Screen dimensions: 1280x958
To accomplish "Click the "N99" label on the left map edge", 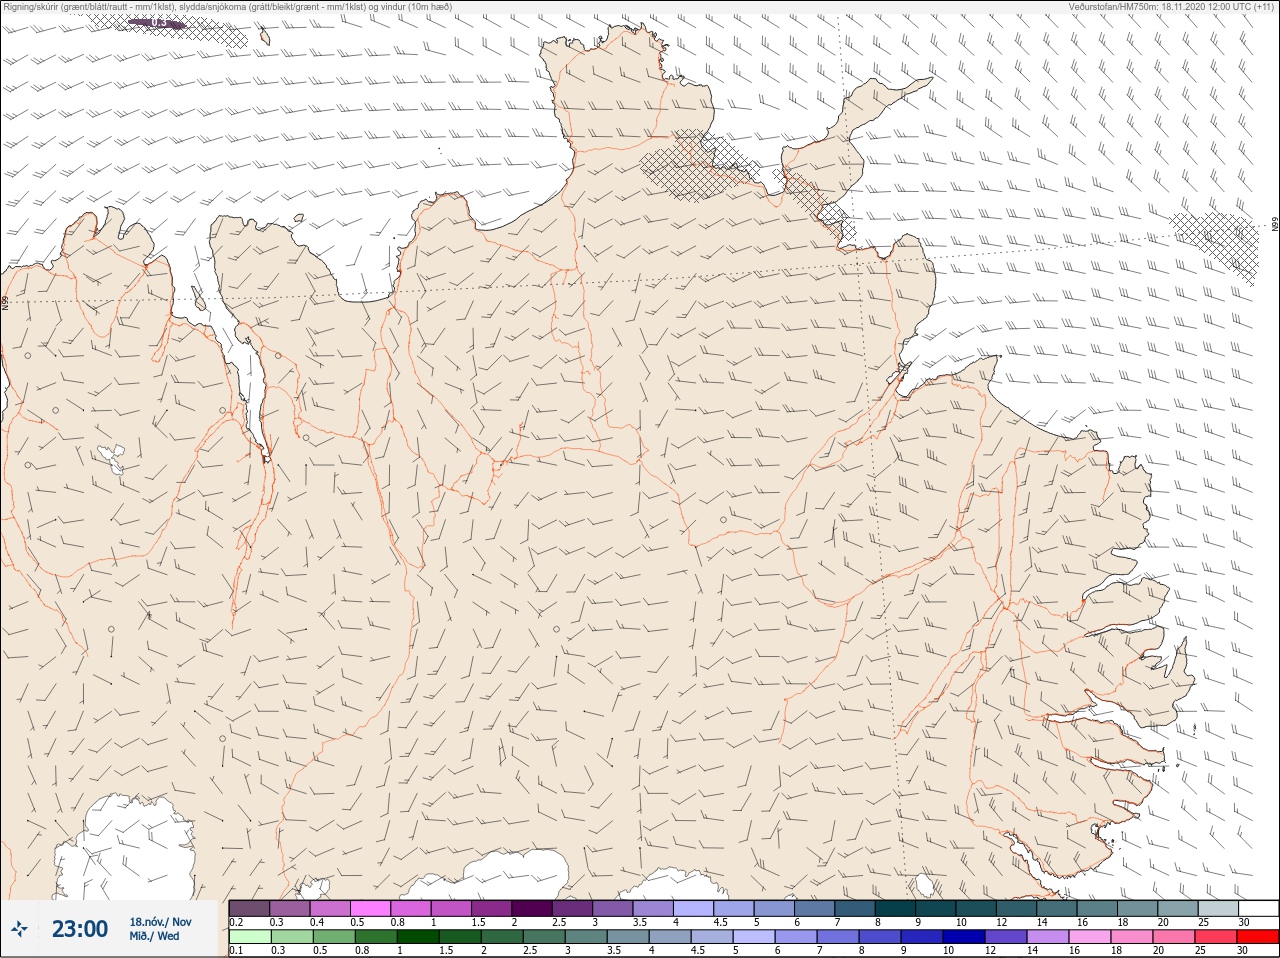I will pyautogui.click(x=5, y=301).
